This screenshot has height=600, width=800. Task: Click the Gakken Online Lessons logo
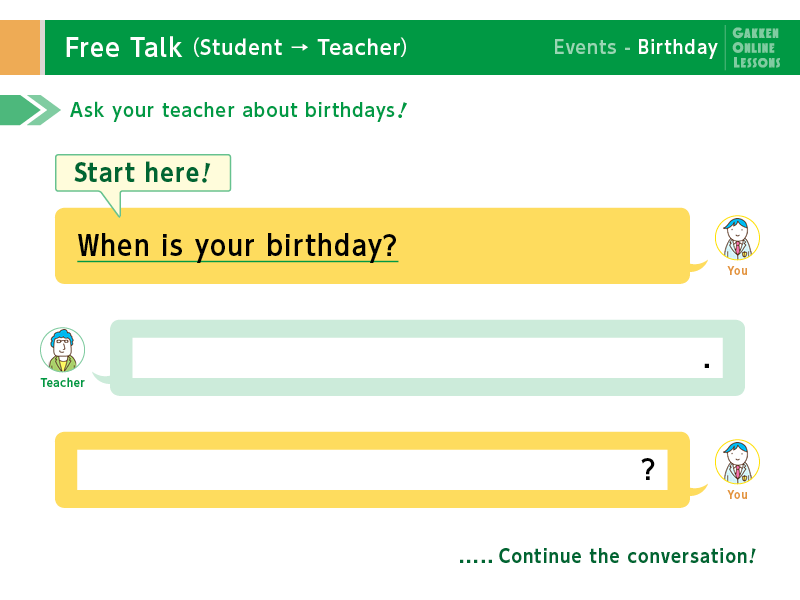pyautogui.click(x=756, y=48)
